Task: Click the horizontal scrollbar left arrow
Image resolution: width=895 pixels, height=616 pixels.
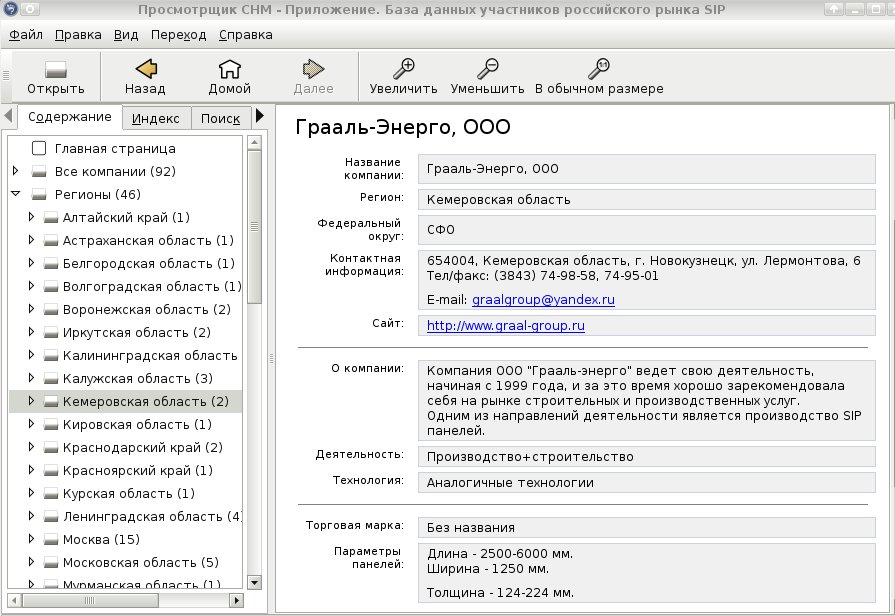Action: (14, 600)
